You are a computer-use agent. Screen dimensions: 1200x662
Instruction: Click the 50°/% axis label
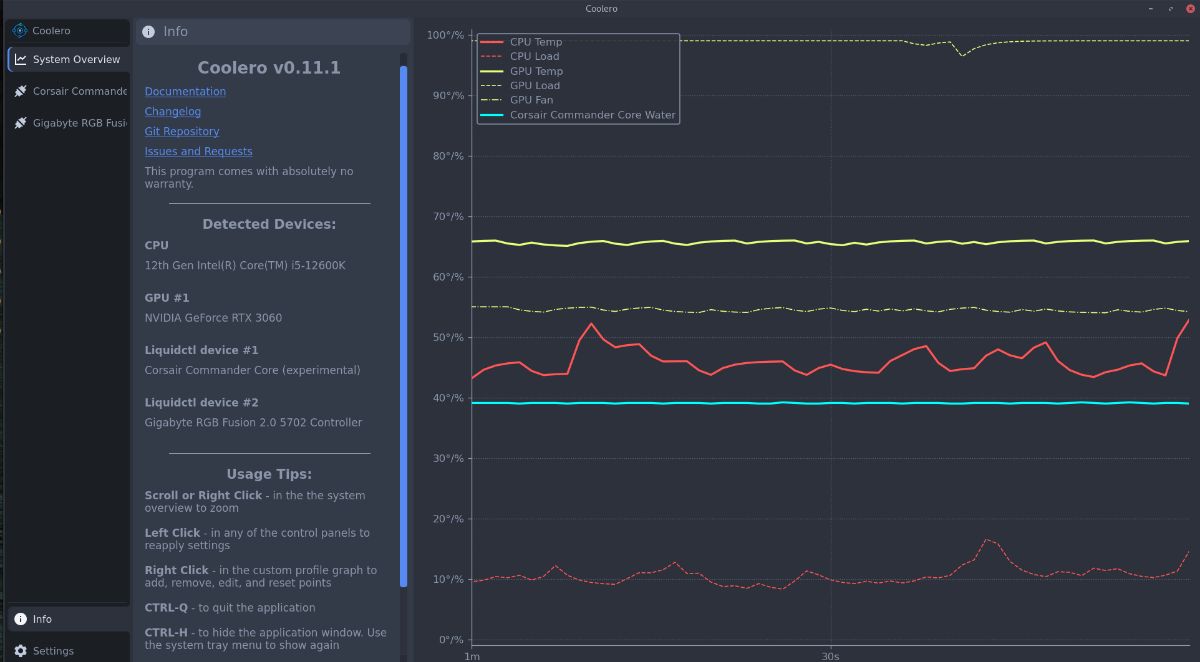(x=447, y=338)
